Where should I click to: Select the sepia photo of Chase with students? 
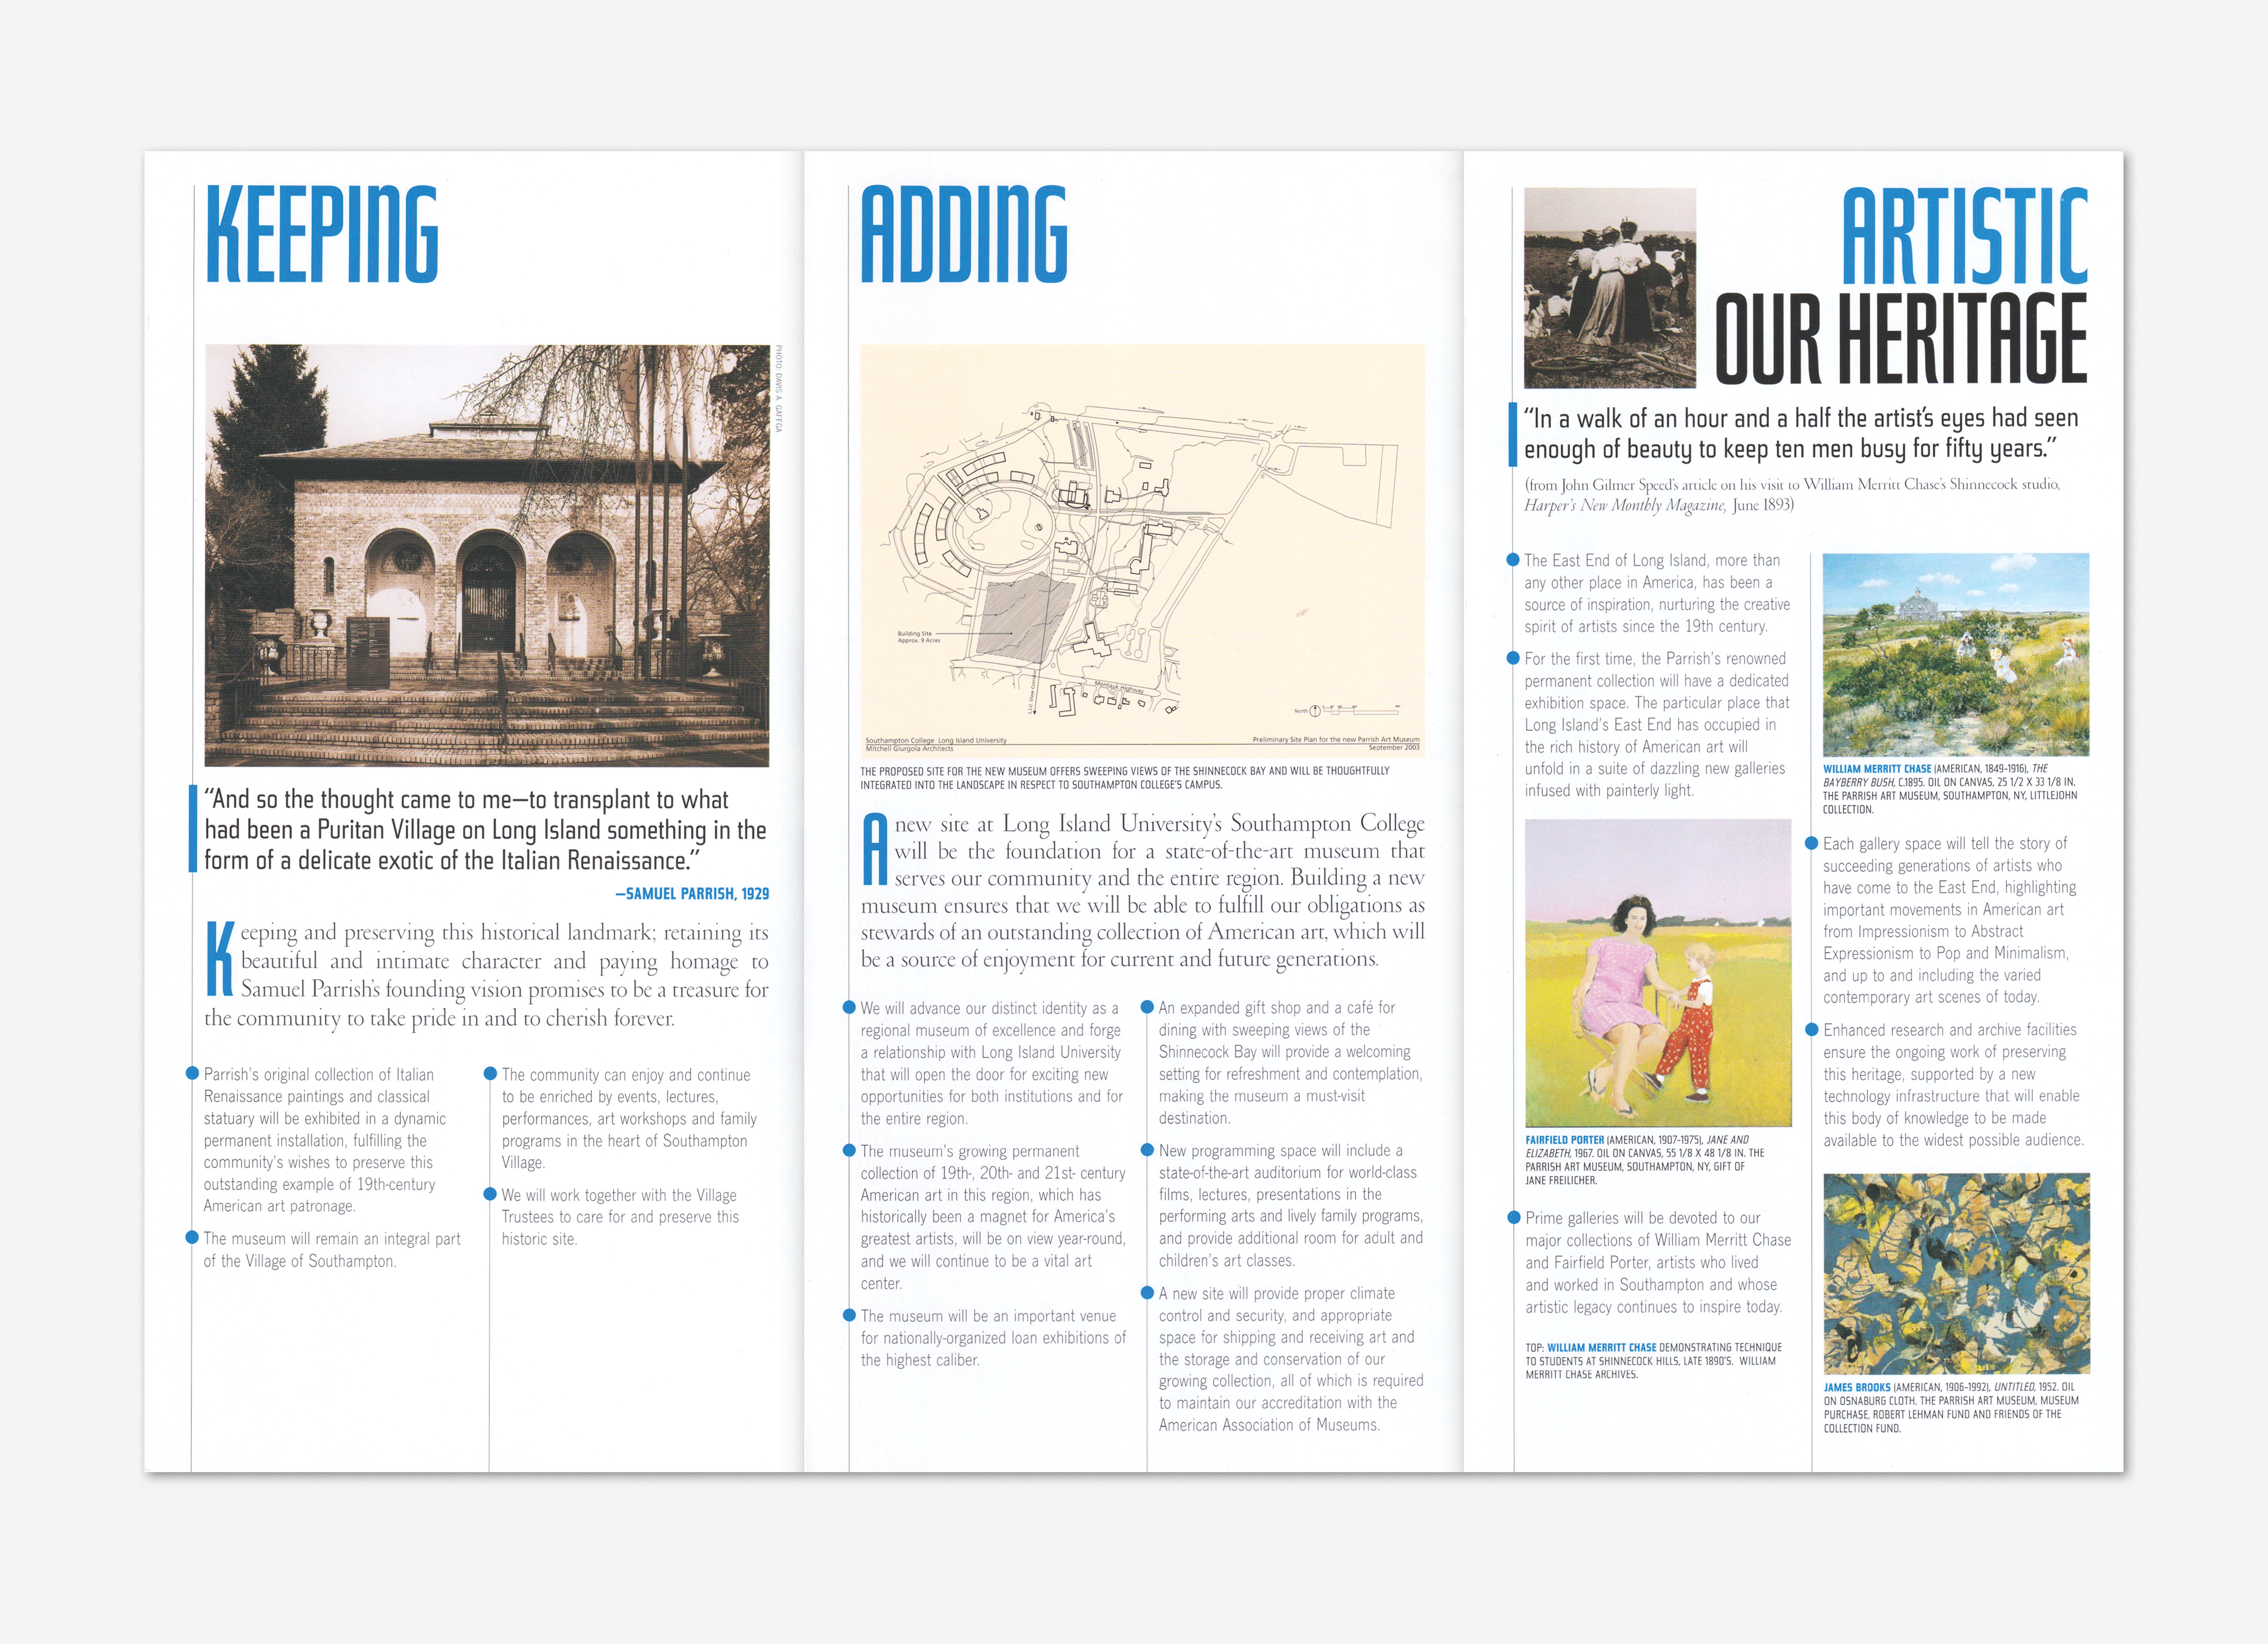(x=1610, y=287)
